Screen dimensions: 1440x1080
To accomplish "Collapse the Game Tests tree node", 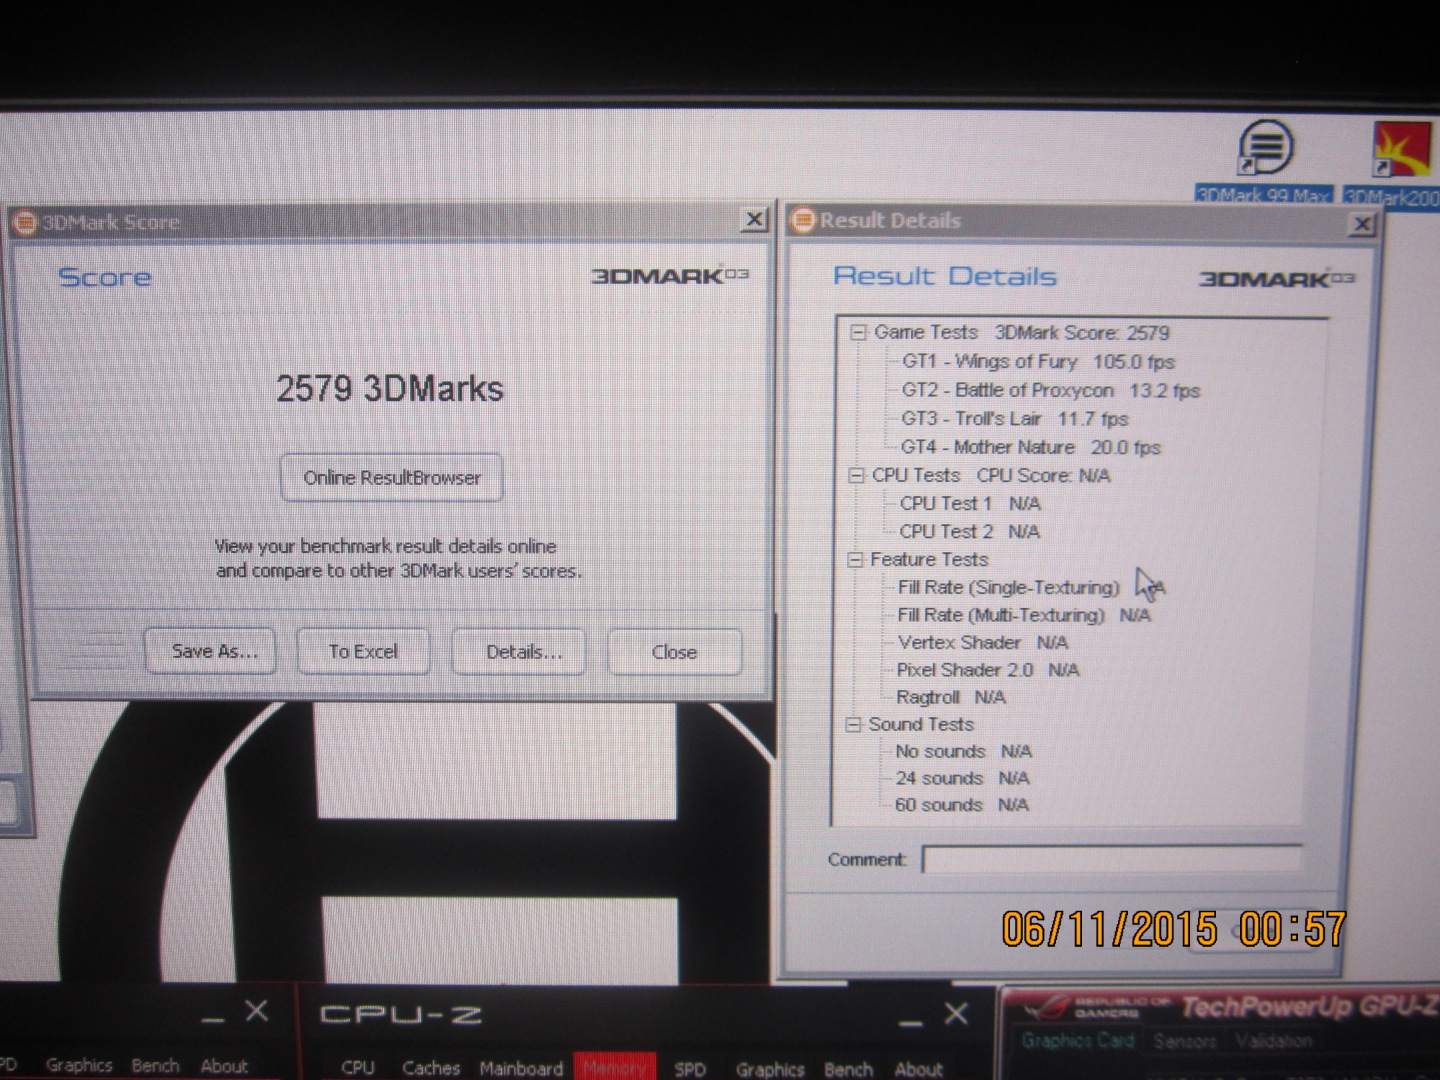I will pyautogui.click(x=858, y=332).
